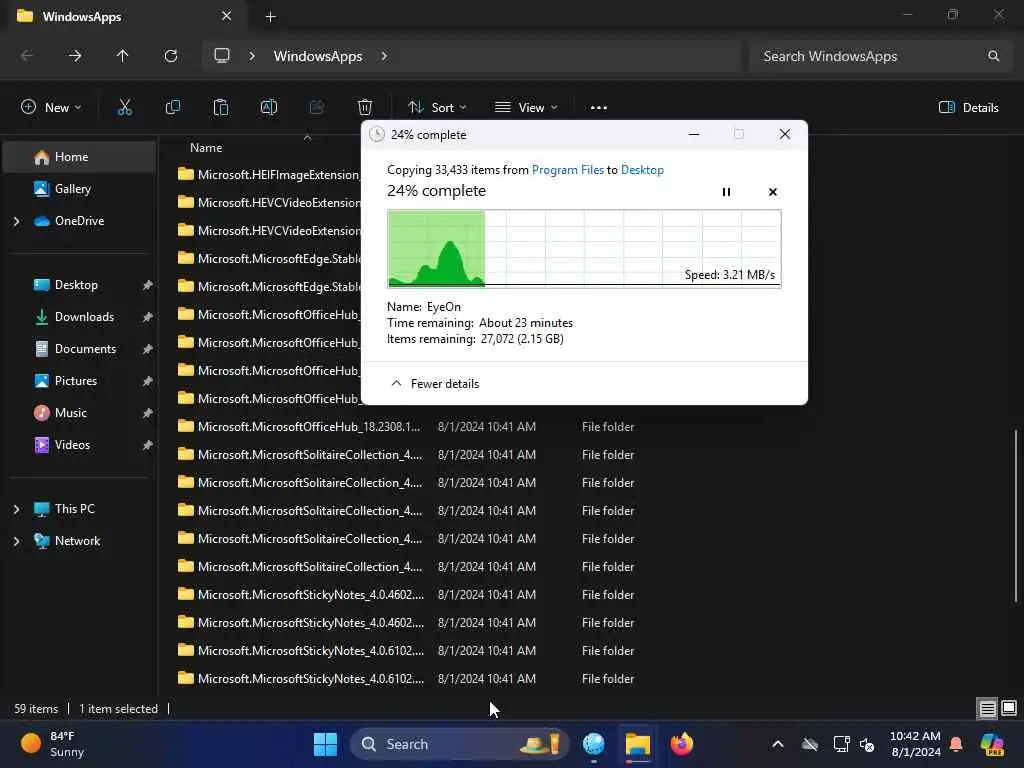The image size is (1024, 768).
Task: Navigate back with the left arrow
Action: click(27, 56)
